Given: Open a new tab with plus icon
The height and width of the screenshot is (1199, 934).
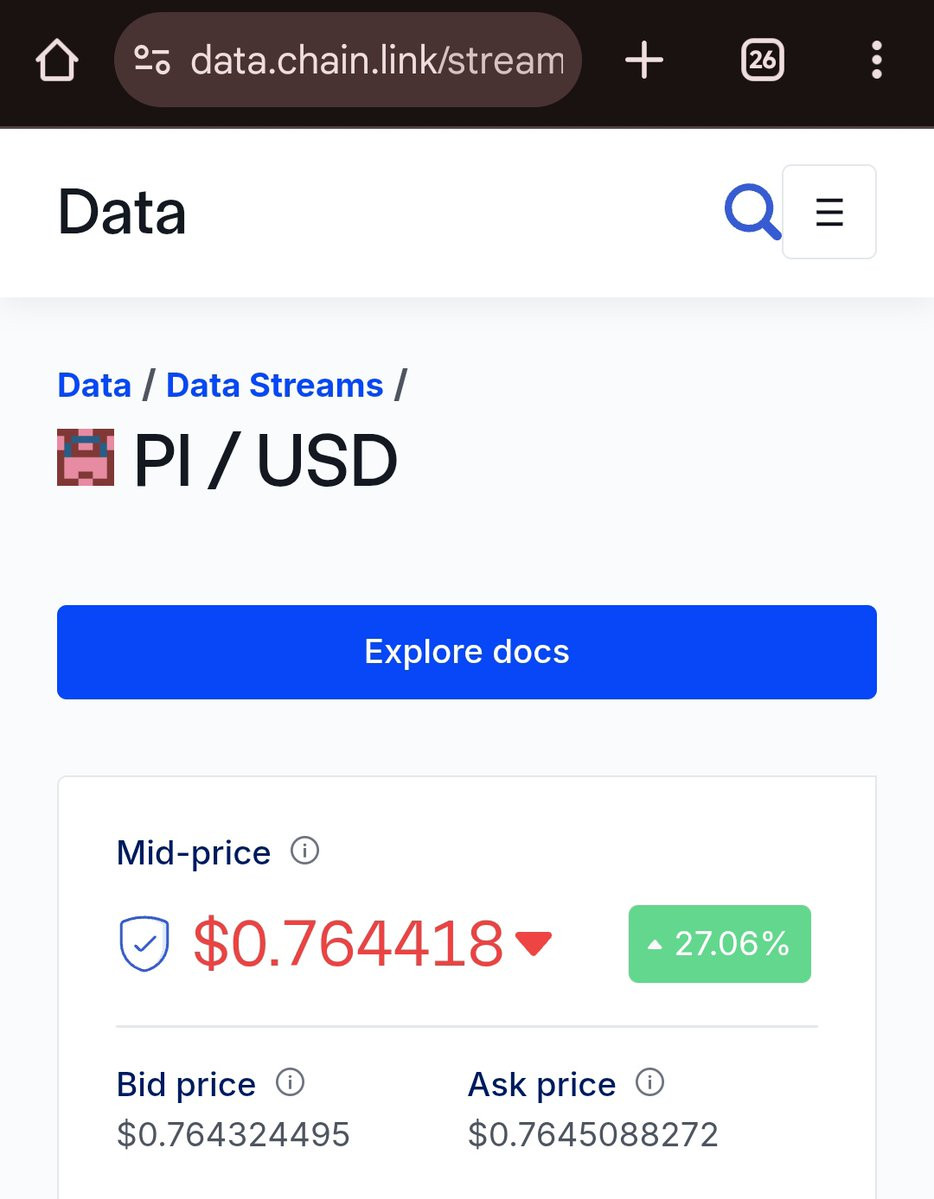Looking at the screenshot, I should 643,60.
